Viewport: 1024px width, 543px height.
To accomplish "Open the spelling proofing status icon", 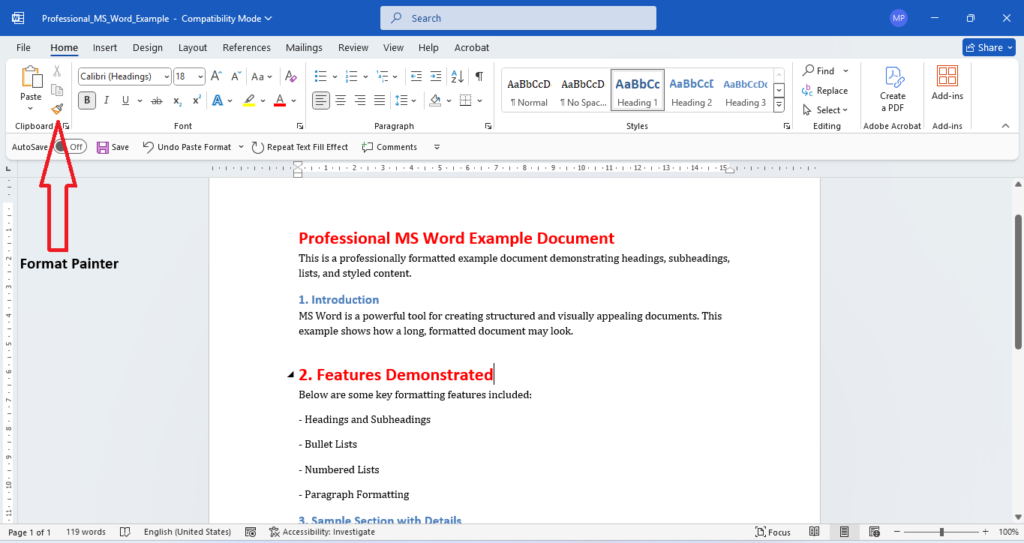I will coord(125,532).
